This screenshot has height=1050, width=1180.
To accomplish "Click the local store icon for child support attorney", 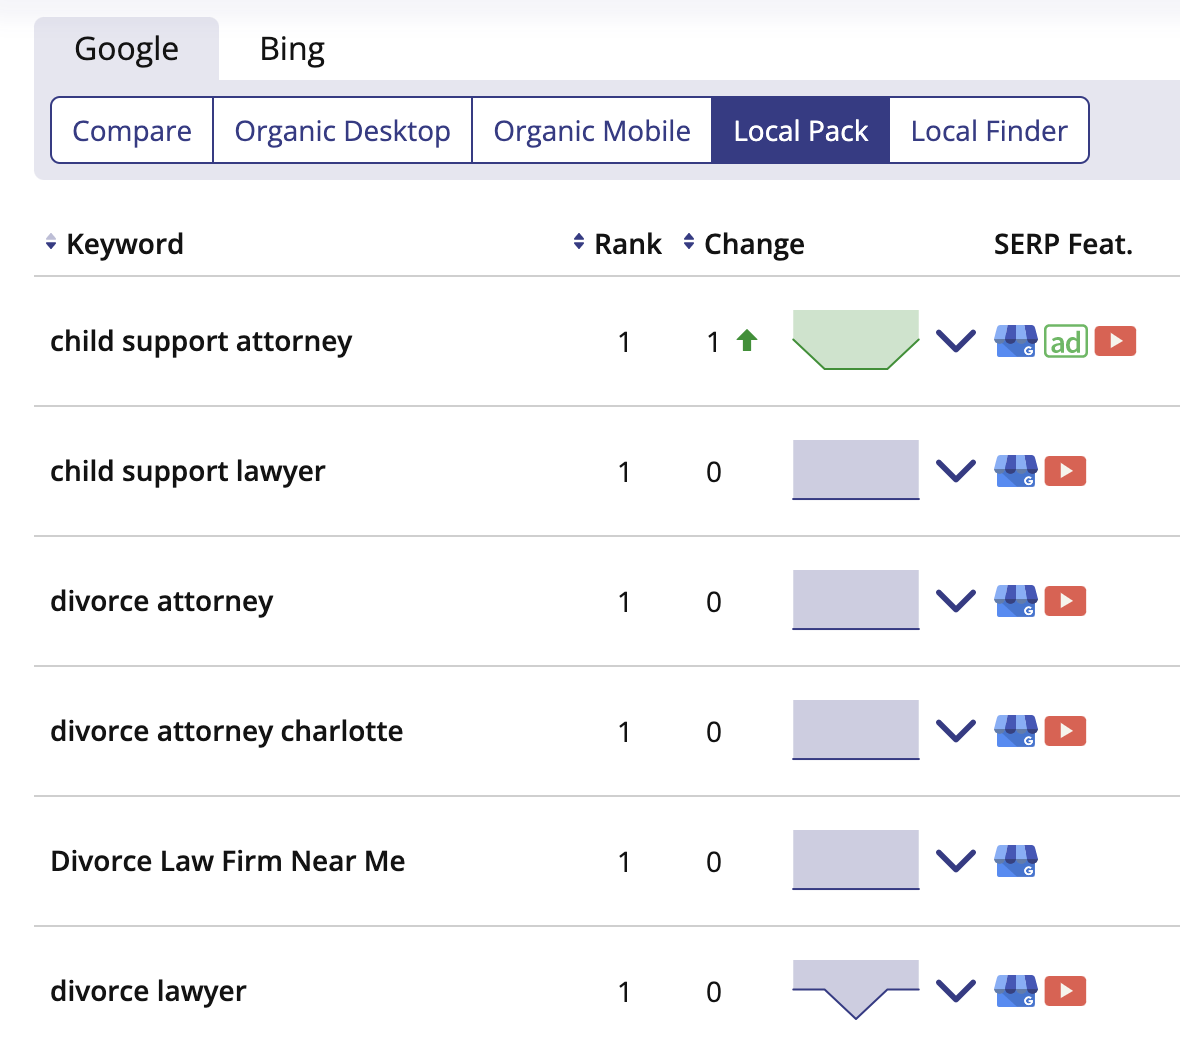I will [1015, 342].
